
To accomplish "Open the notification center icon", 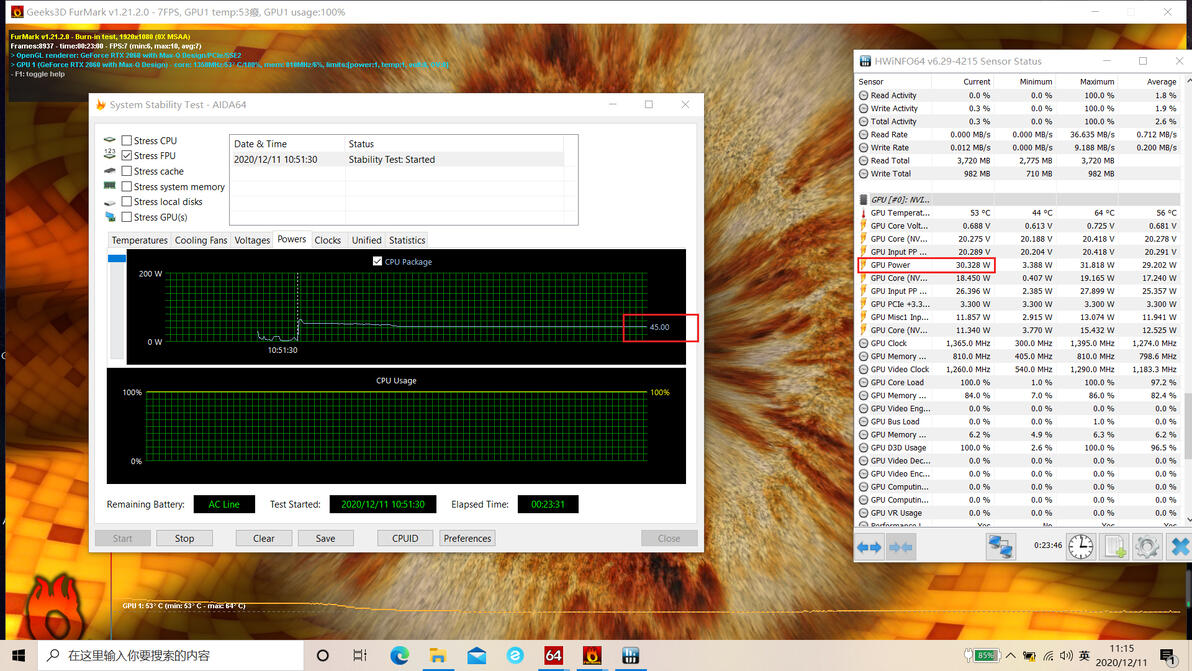I will click(1168, 655).
